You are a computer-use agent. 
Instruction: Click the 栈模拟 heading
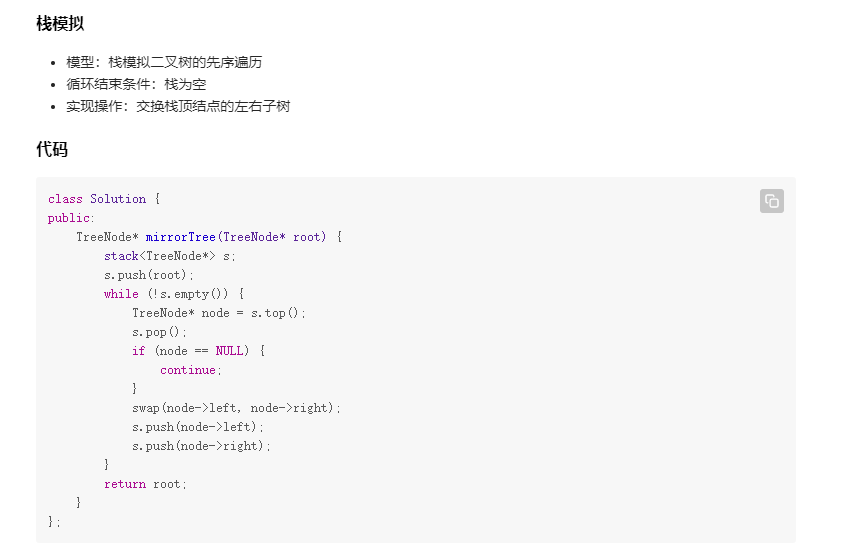pos(60,23)
